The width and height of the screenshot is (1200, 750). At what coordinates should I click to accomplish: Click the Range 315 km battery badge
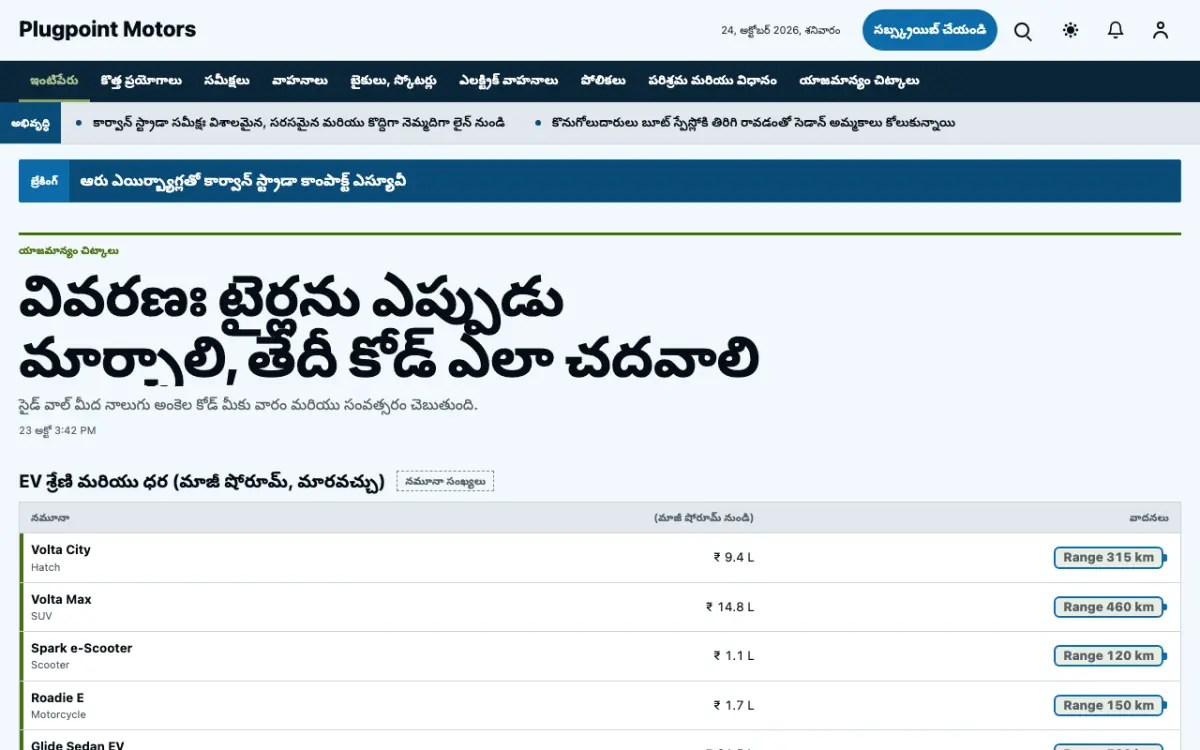[1109, 557]
